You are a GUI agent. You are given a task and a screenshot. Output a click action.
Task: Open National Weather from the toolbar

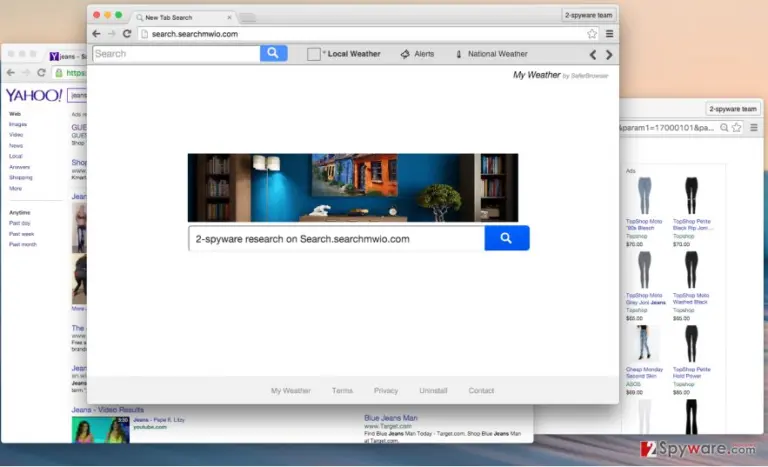coord(492,54)
